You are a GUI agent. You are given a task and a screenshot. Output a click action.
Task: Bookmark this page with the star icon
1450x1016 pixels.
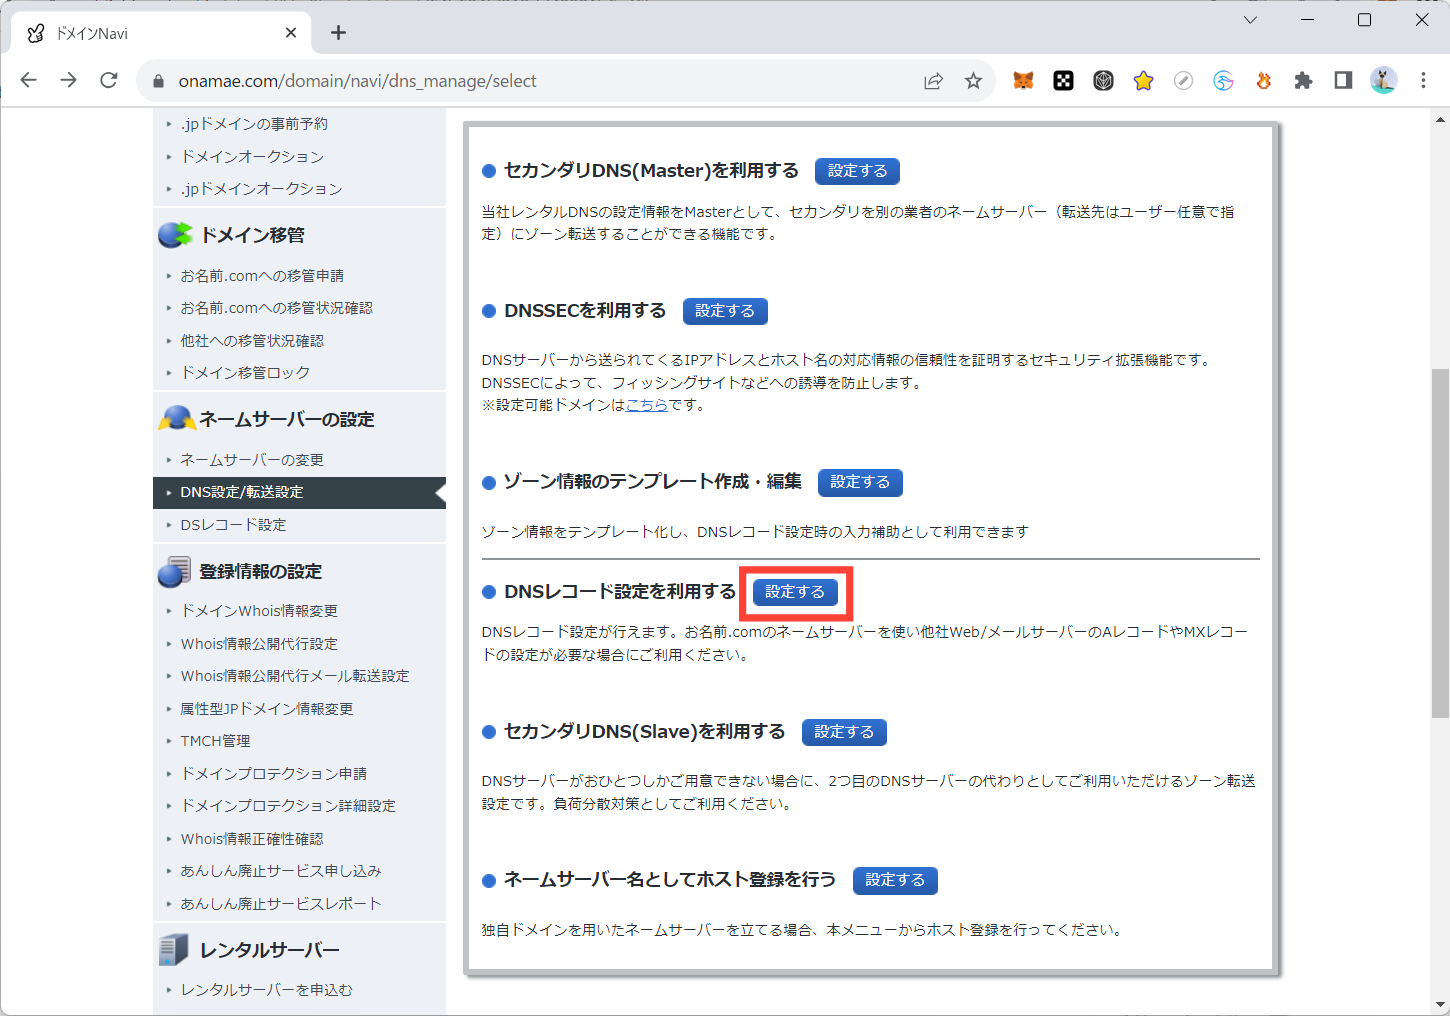pyautogui.click(x=973, y=81)
